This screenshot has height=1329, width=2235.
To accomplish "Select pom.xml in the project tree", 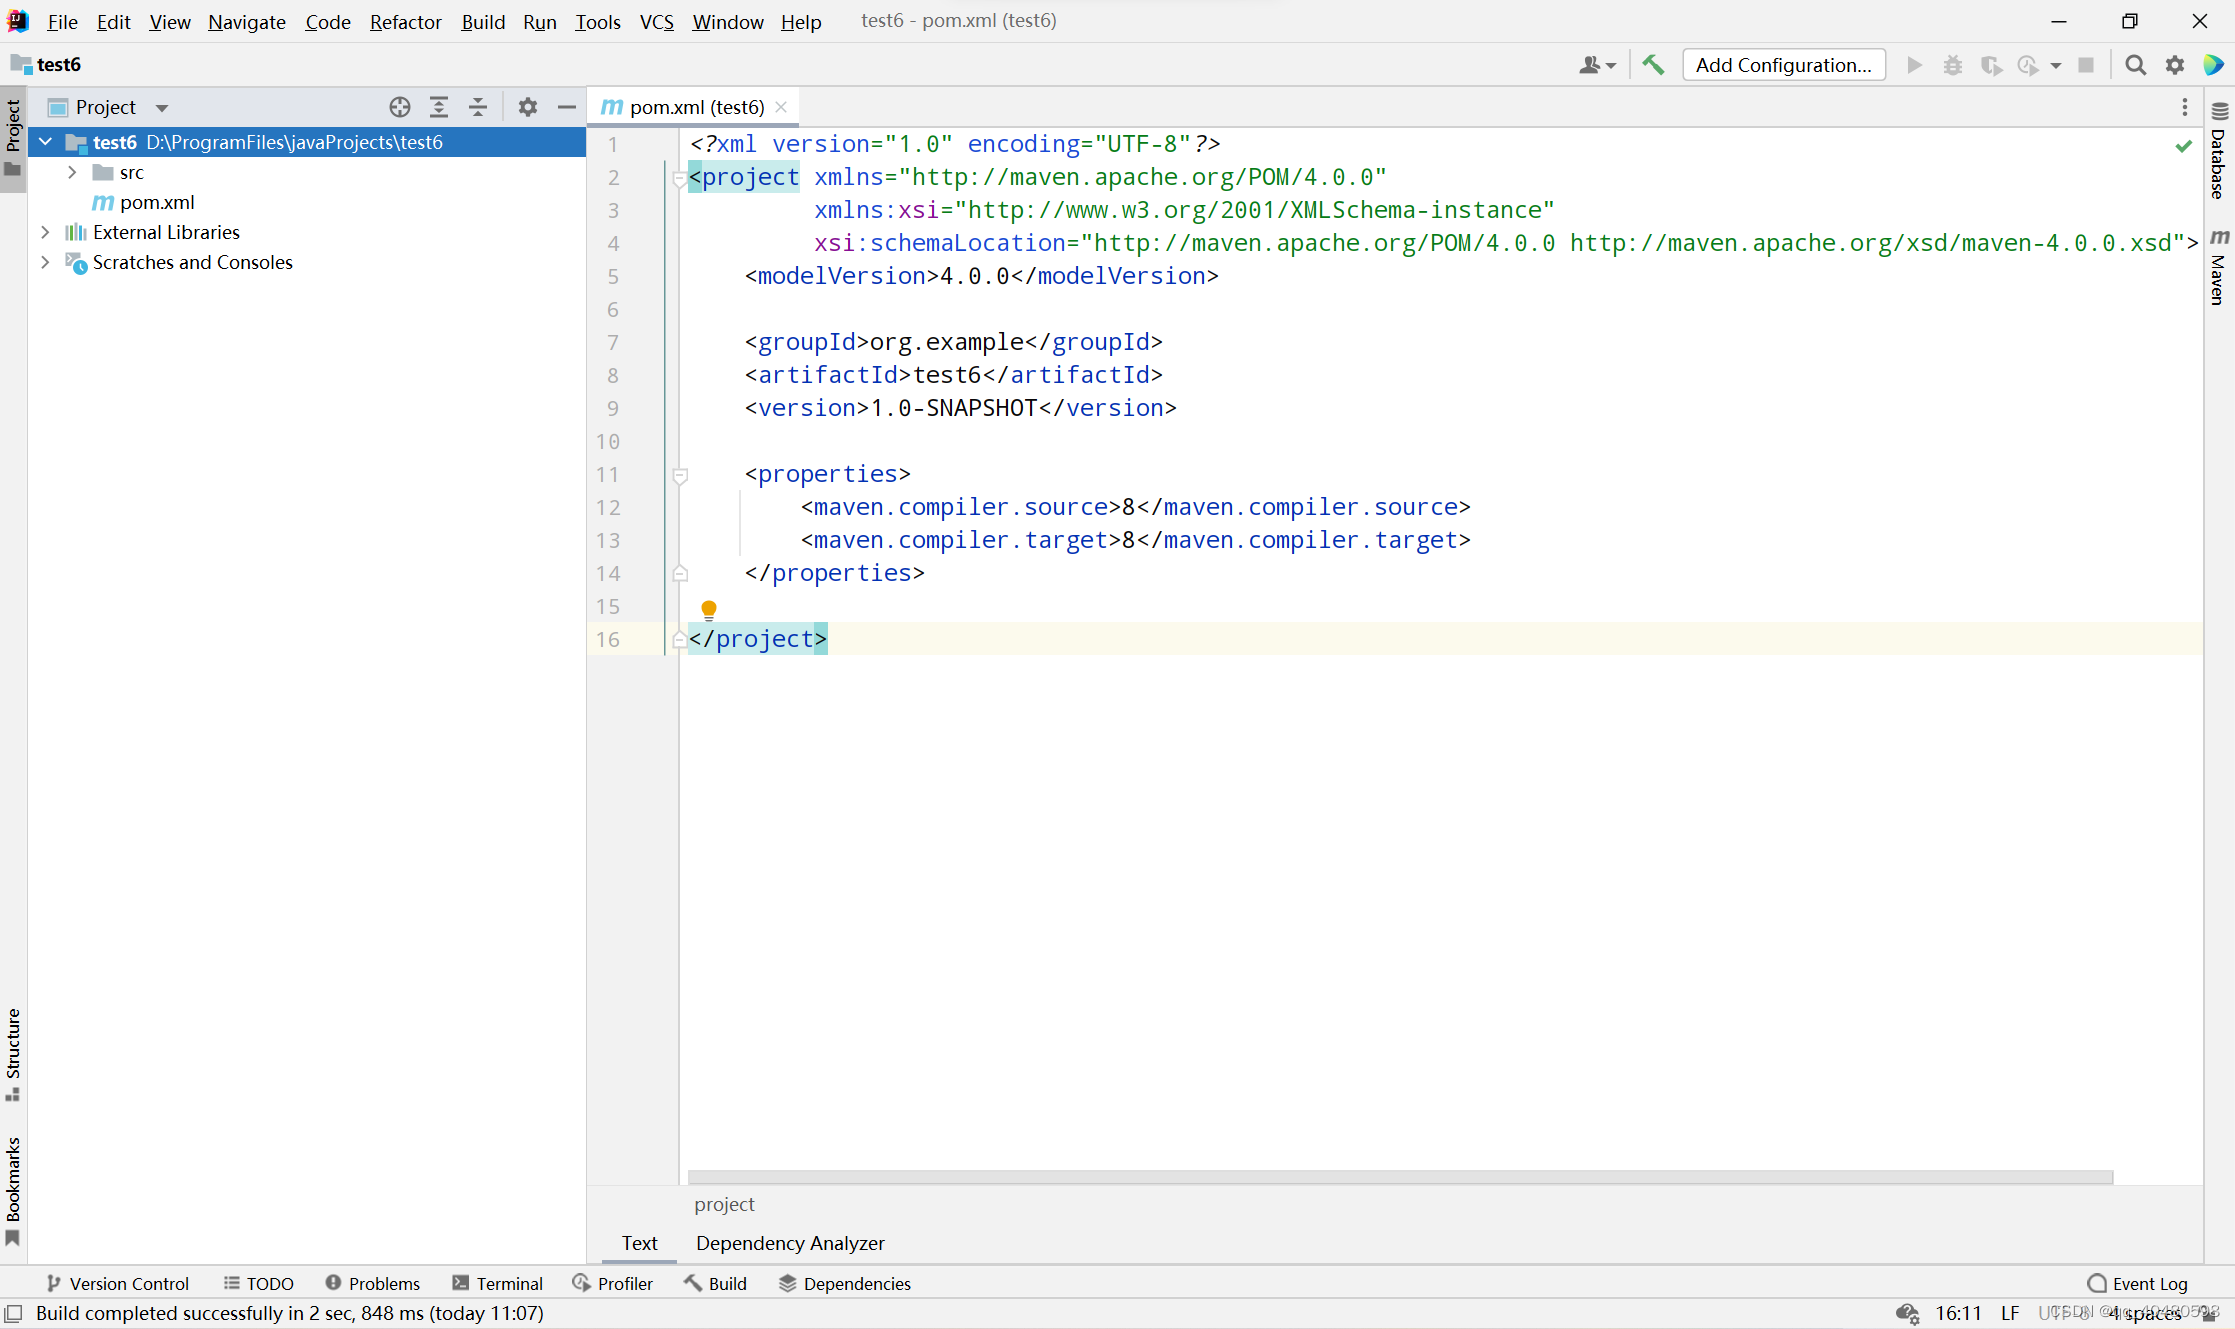I will tap(156, 202).
